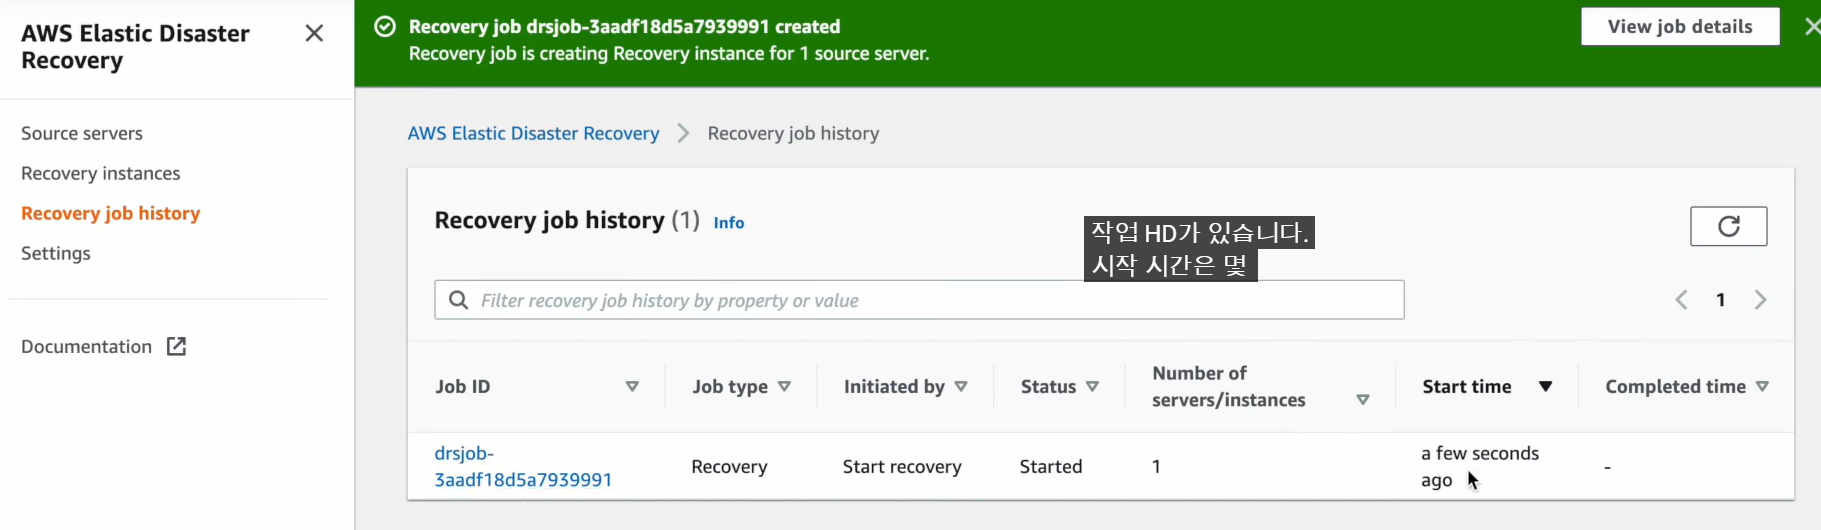The width and height of the screenshot is (1821, 530).
Task: Toggle Start time sort order arrow
Action: tap(1545, 387)
